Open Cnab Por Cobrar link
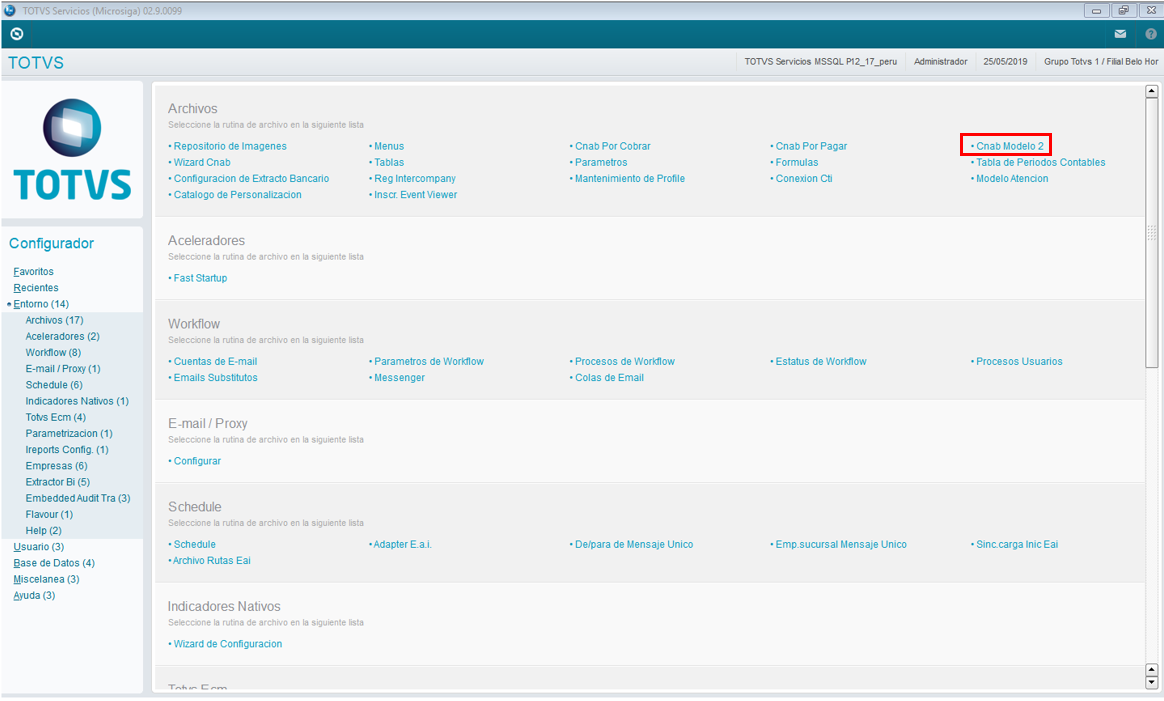Screen dimensions: 1164x701 click(612, 147)
